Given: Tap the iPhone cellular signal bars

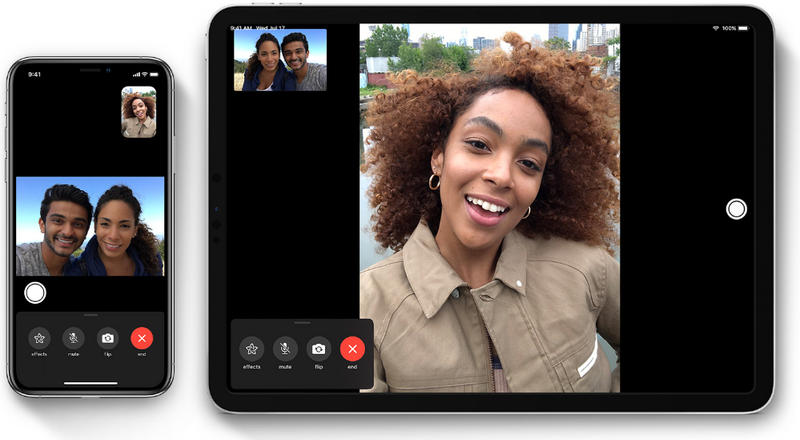Looking at the screenshot, I should 136,75.
